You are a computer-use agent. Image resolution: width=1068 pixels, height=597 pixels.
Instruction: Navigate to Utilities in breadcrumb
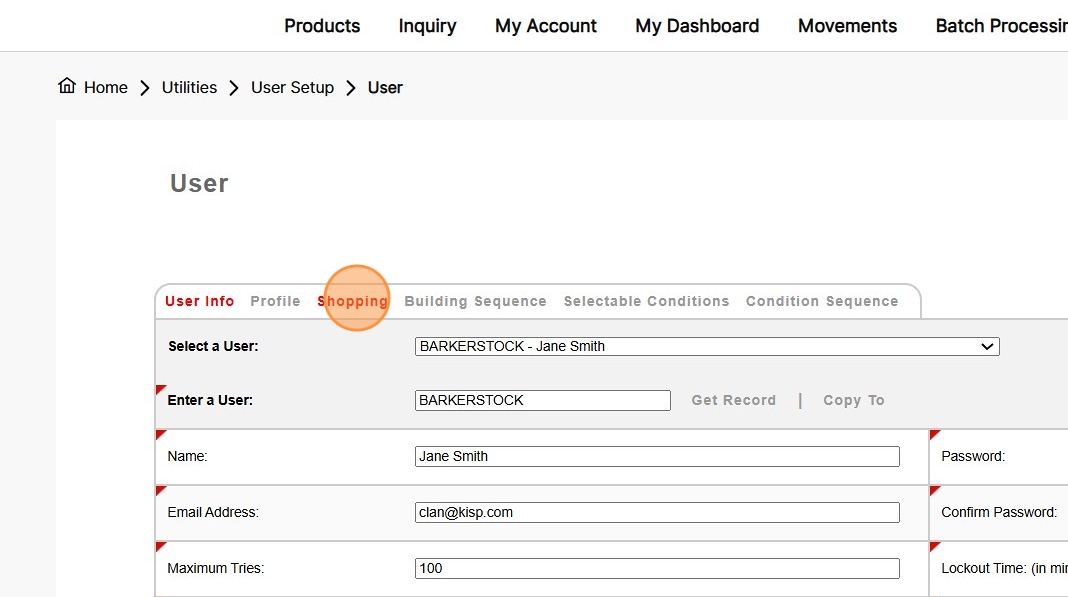[x=189, y=88]
